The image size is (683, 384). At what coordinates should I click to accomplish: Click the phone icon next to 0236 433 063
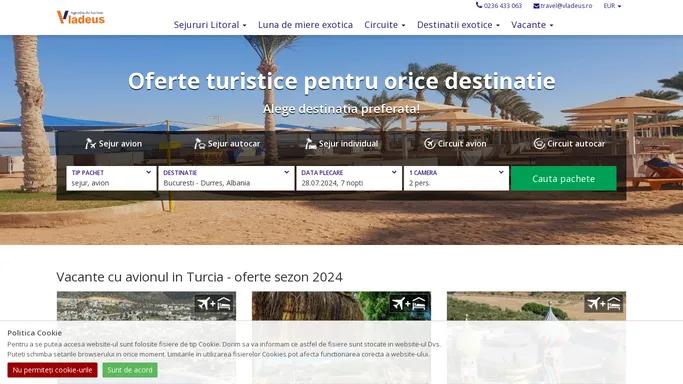(479, 5)
